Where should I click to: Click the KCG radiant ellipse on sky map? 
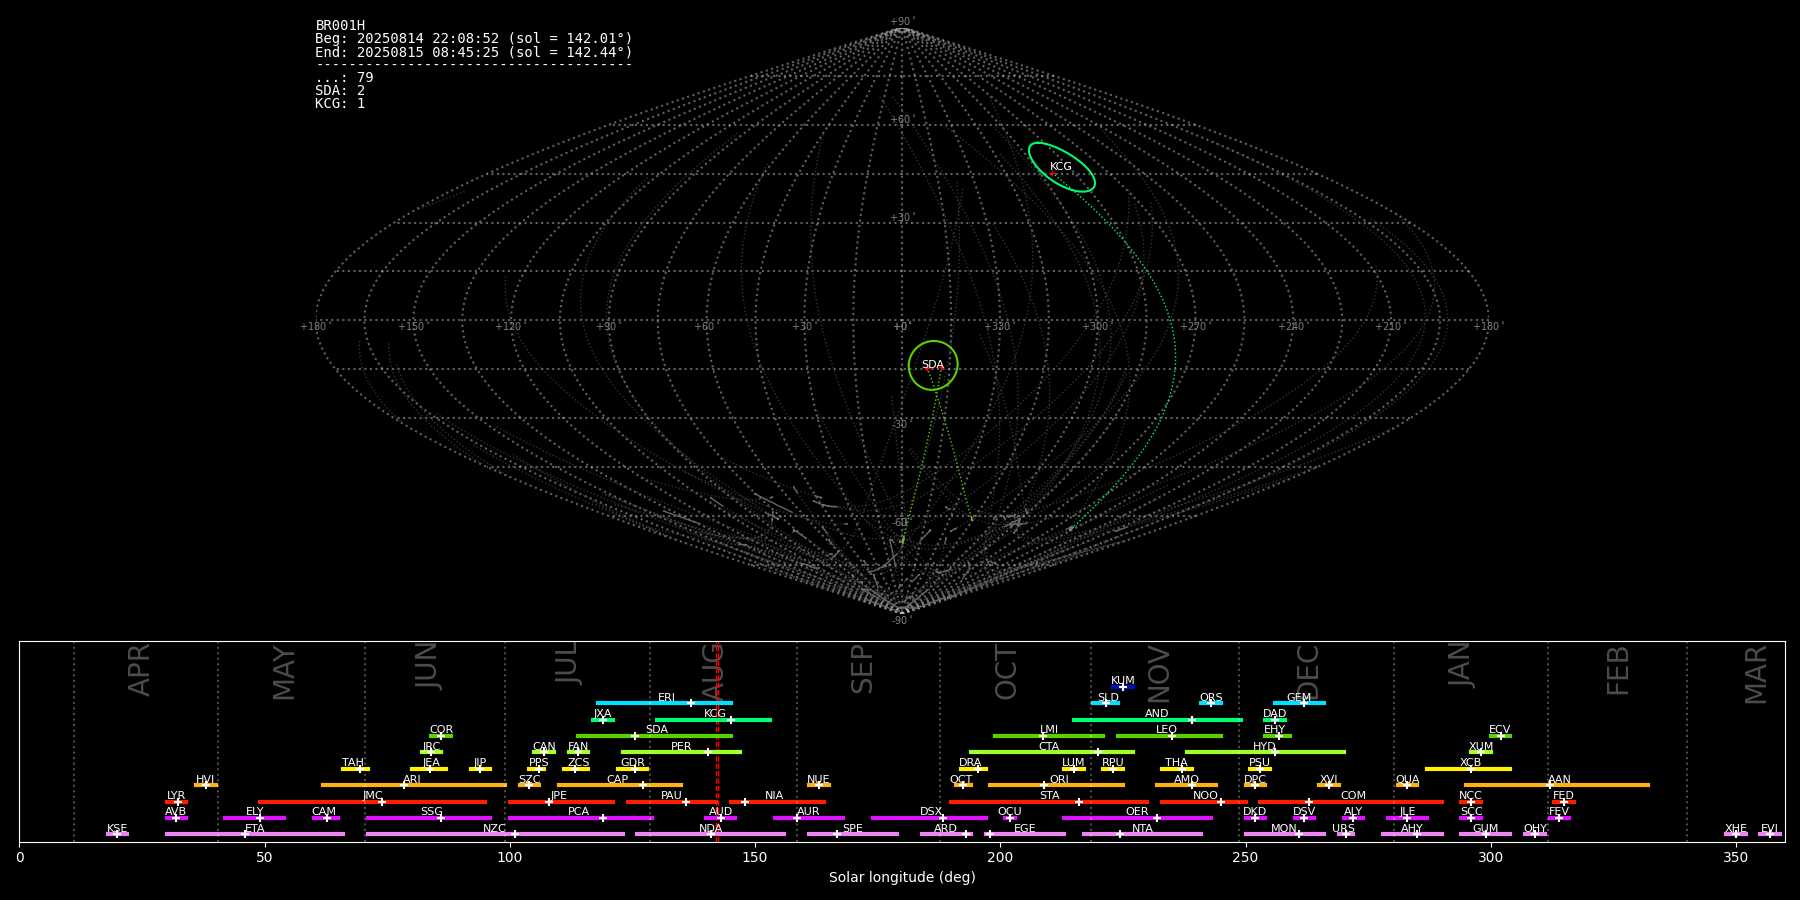pos(1062,167)
